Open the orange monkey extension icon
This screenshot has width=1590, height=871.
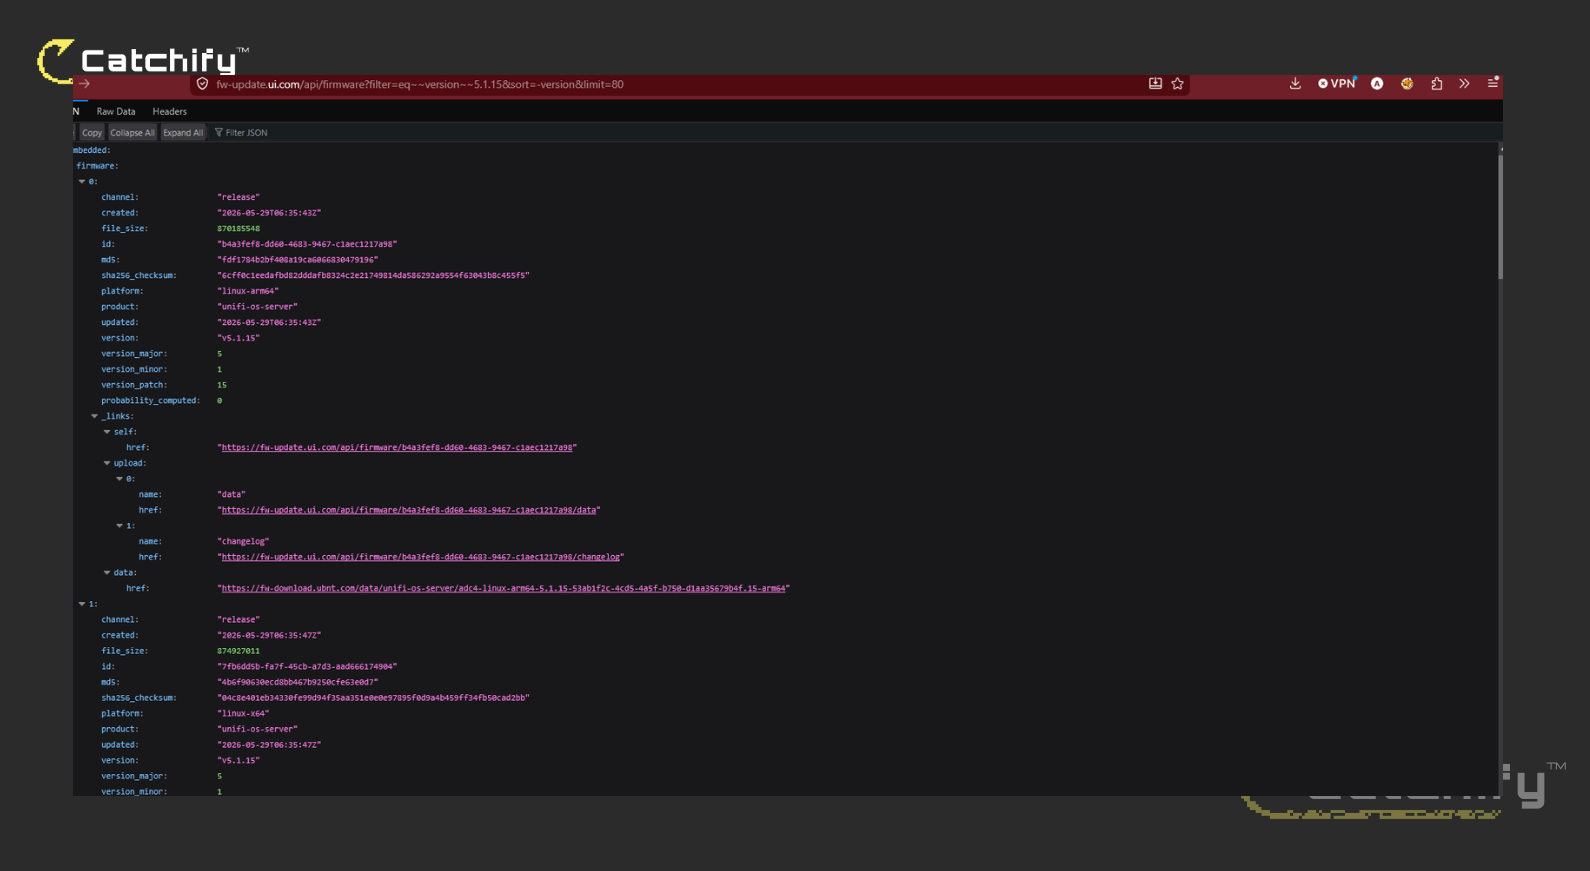[x=1407, y=84]
